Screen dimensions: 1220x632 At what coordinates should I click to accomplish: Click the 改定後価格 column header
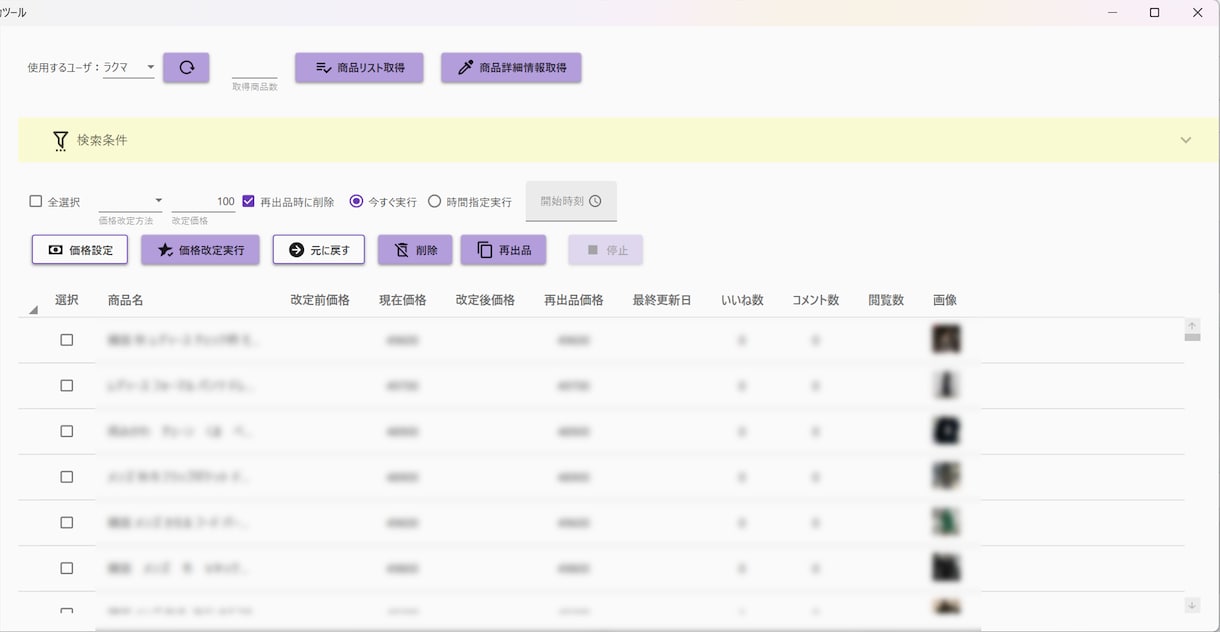[x=485, y=300]
